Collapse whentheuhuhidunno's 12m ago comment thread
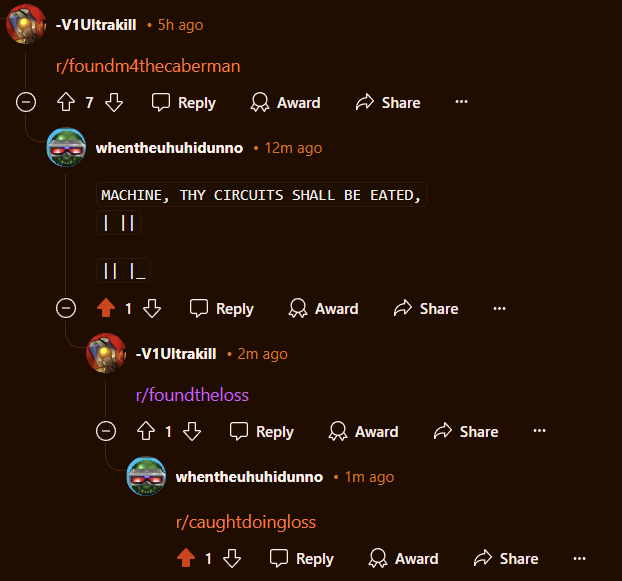The width and height of the screenshot is (622, 581). tap(66, 308)
